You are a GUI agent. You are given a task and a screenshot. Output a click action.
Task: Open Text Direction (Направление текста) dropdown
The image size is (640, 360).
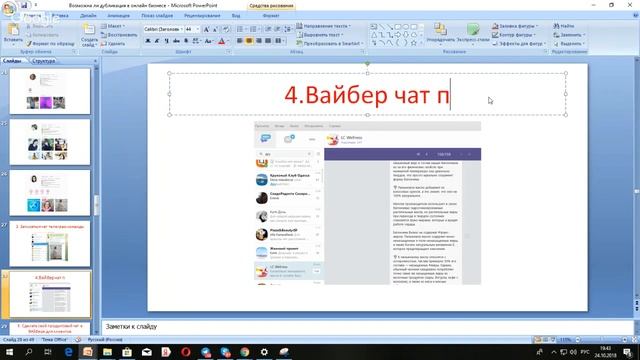[x=324, y=26]
